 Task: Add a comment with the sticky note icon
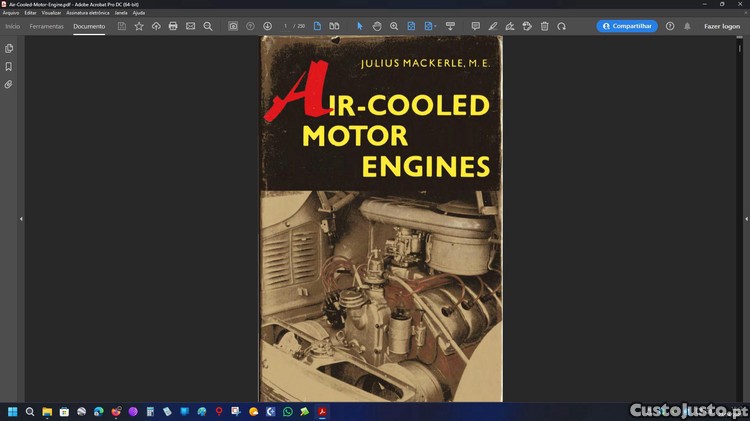tap(475, 26)
